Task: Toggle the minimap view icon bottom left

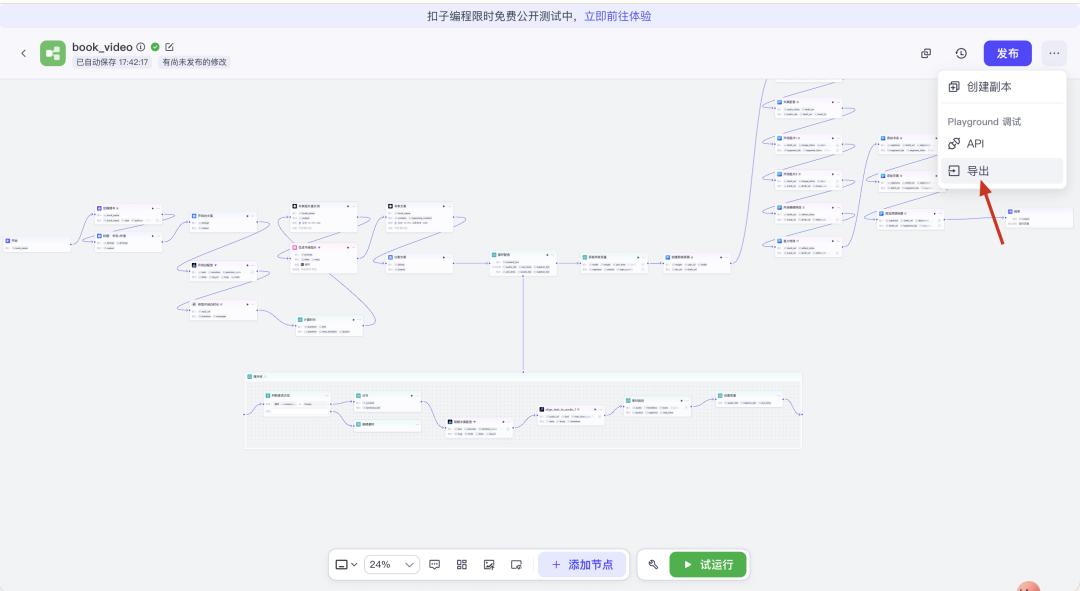Action: tap(340, 563)
